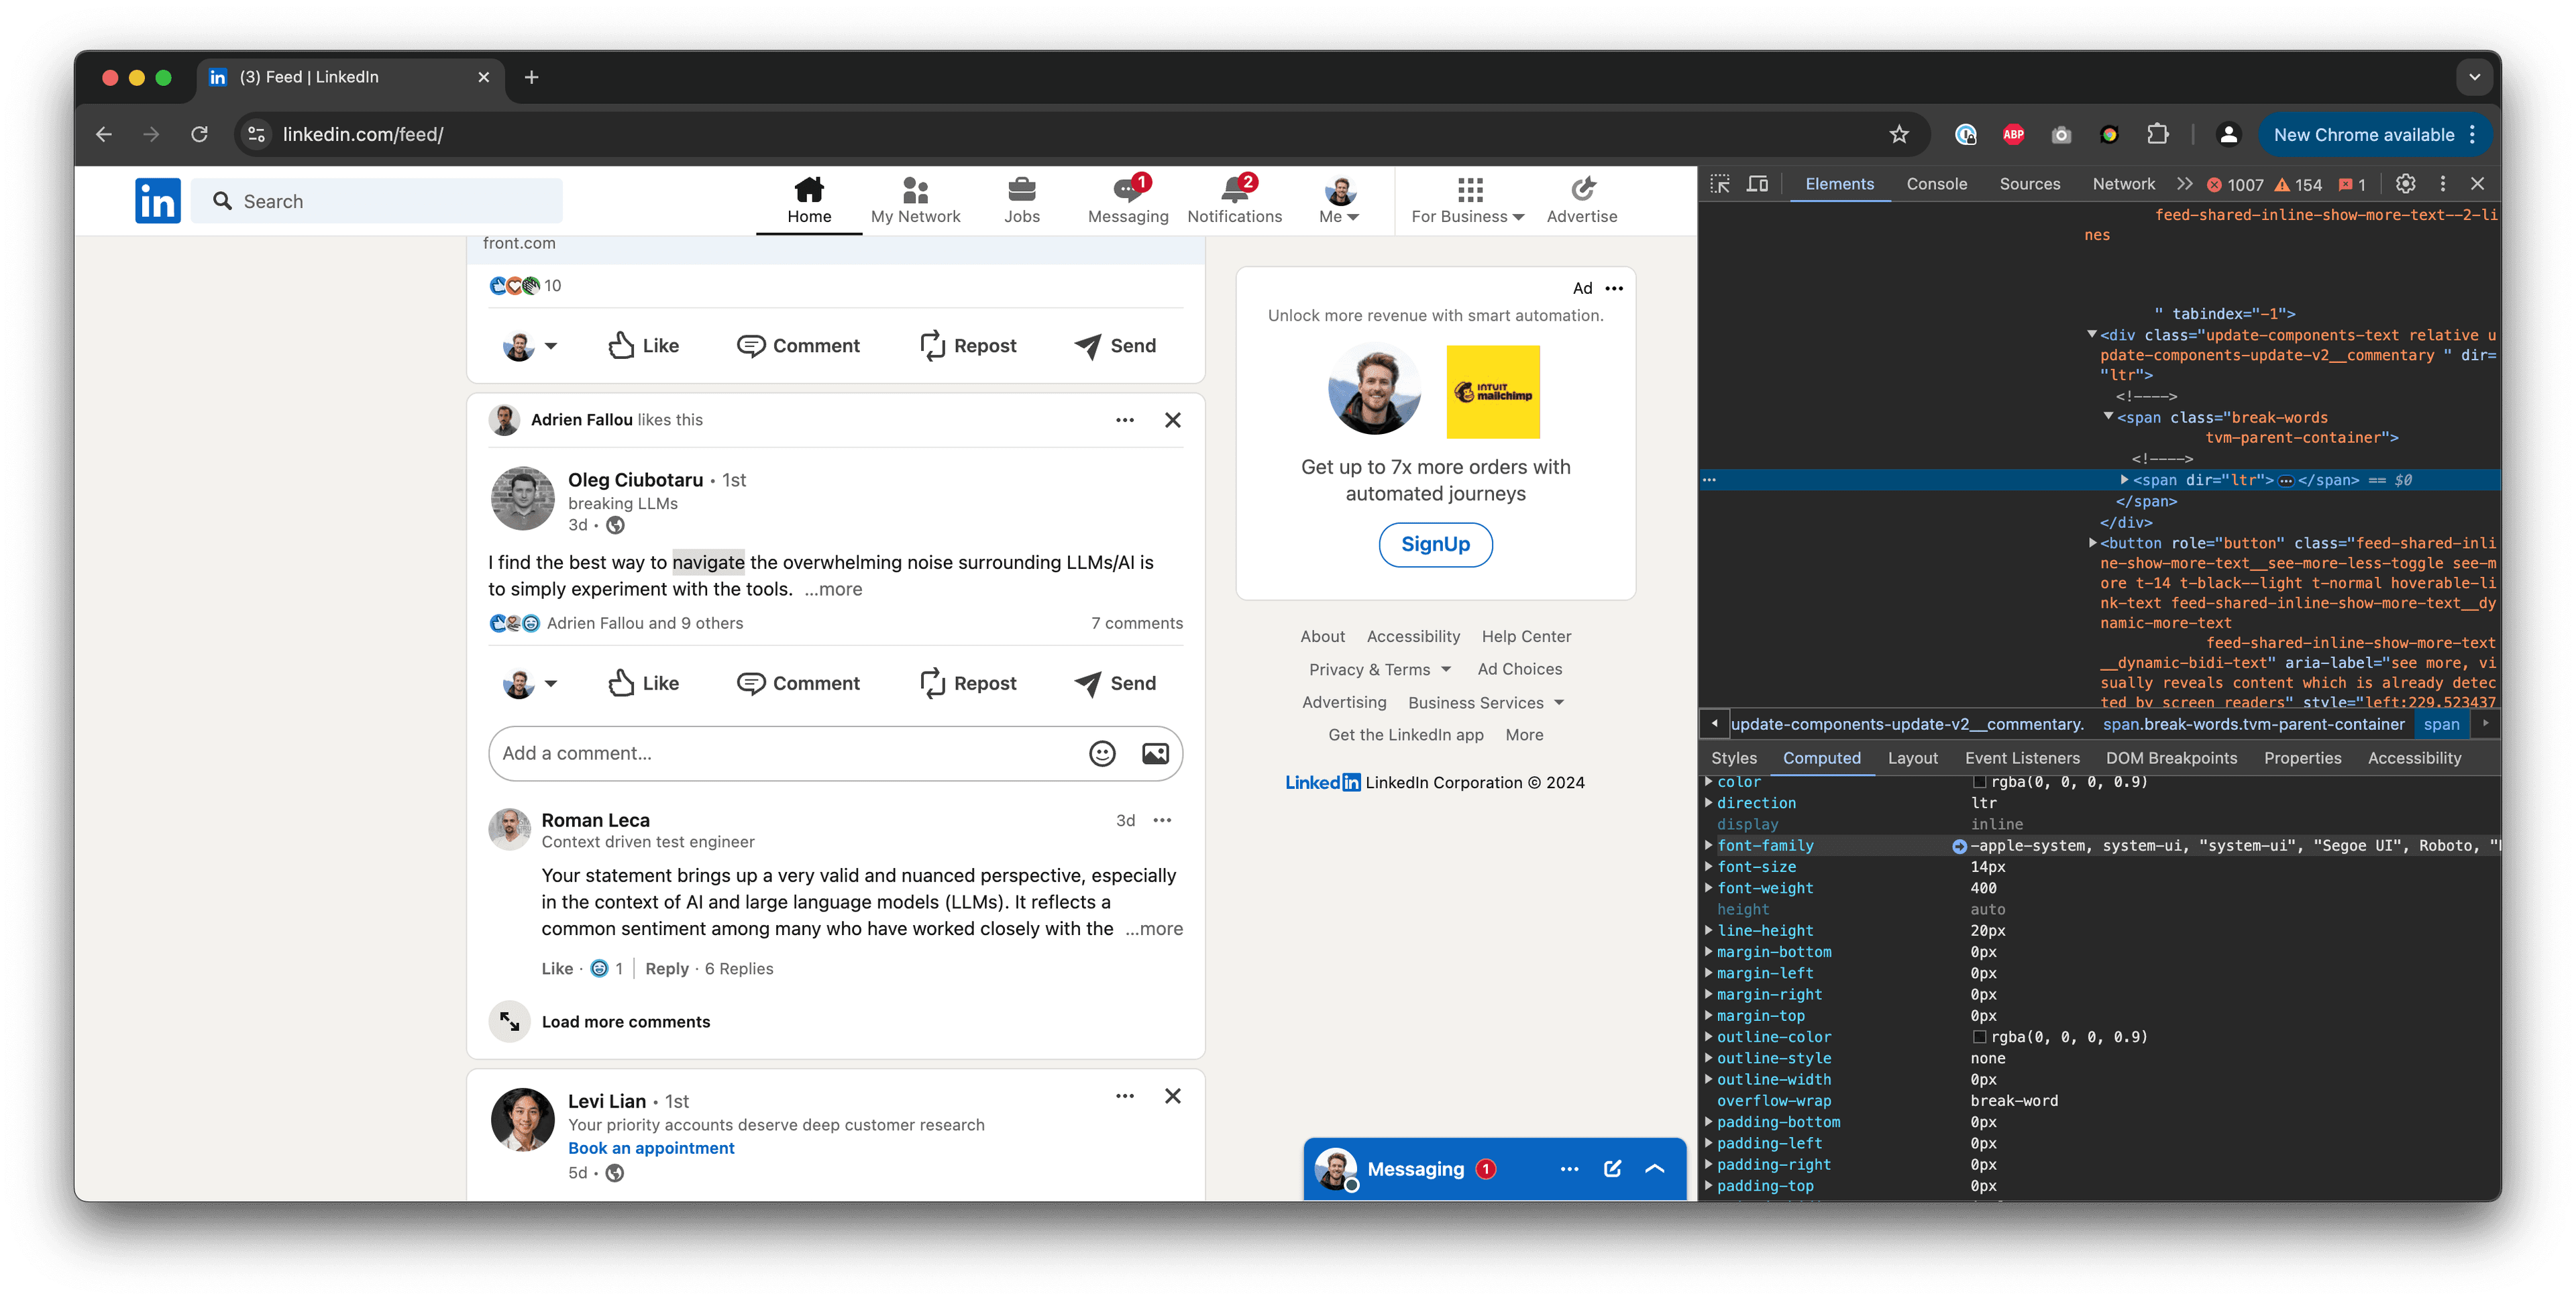Activate DevTools element inspector picker
The width and height of the screenshot is (2576, 1300).
coord(1720,184)
